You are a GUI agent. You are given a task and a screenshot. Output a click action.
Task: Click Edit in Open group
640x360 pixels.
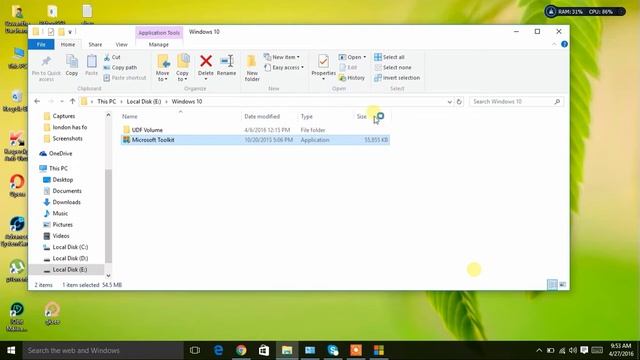(x=348, y=67)
